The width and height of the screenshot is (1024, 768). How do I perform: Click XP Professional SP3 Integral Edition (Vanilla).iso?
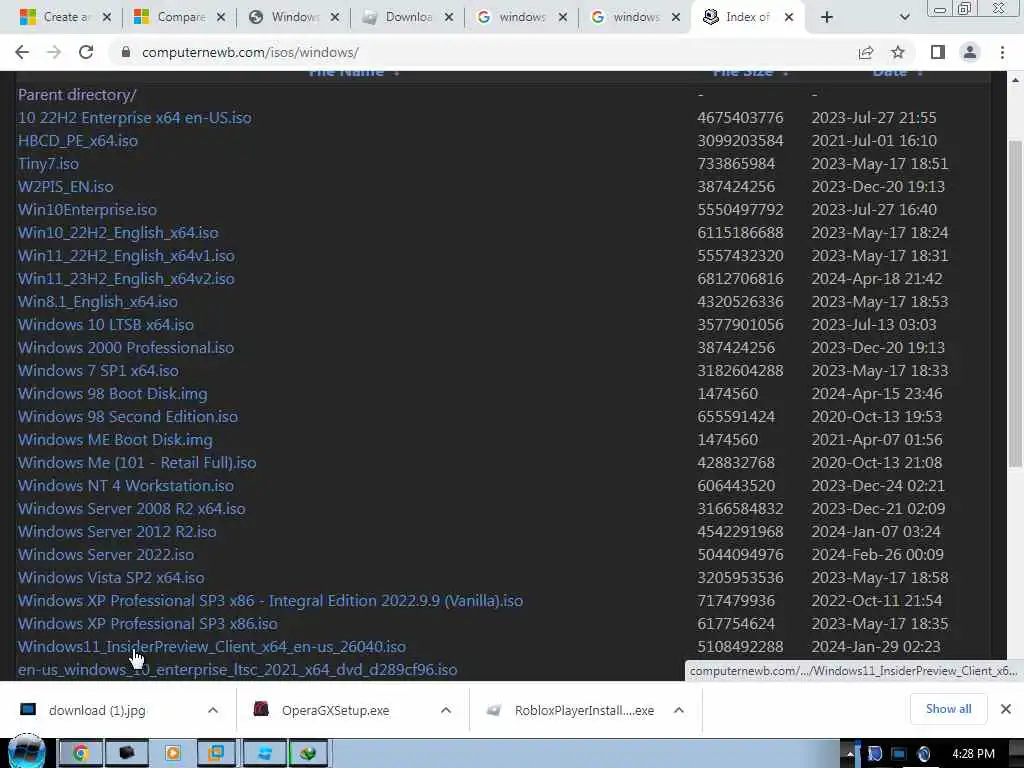click(270, 601)
